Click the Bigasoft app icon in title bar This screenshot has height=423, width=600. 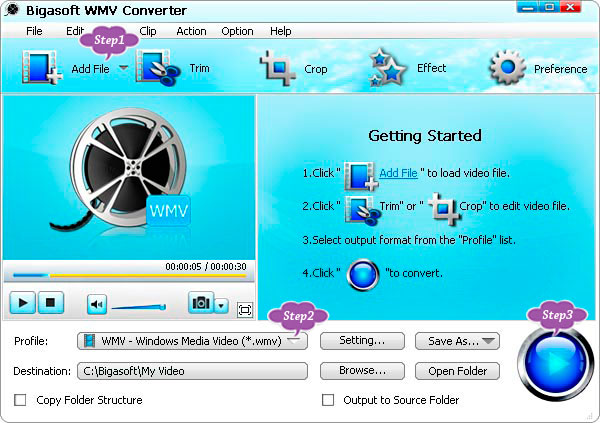coord(11,10)
